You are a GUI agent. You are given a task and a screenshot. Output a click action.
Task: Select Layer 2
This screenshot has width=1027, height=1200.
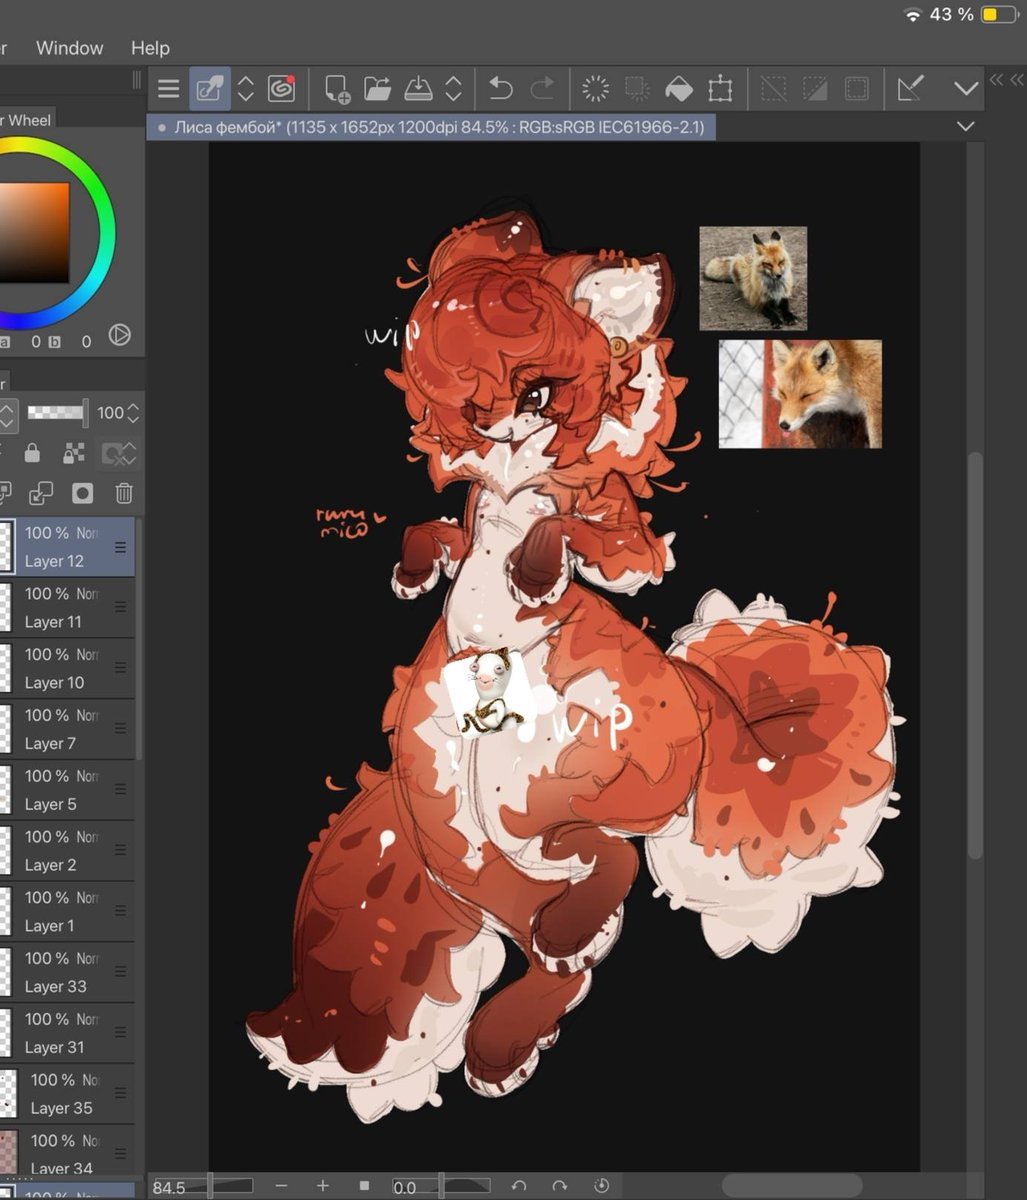(68, 851)
